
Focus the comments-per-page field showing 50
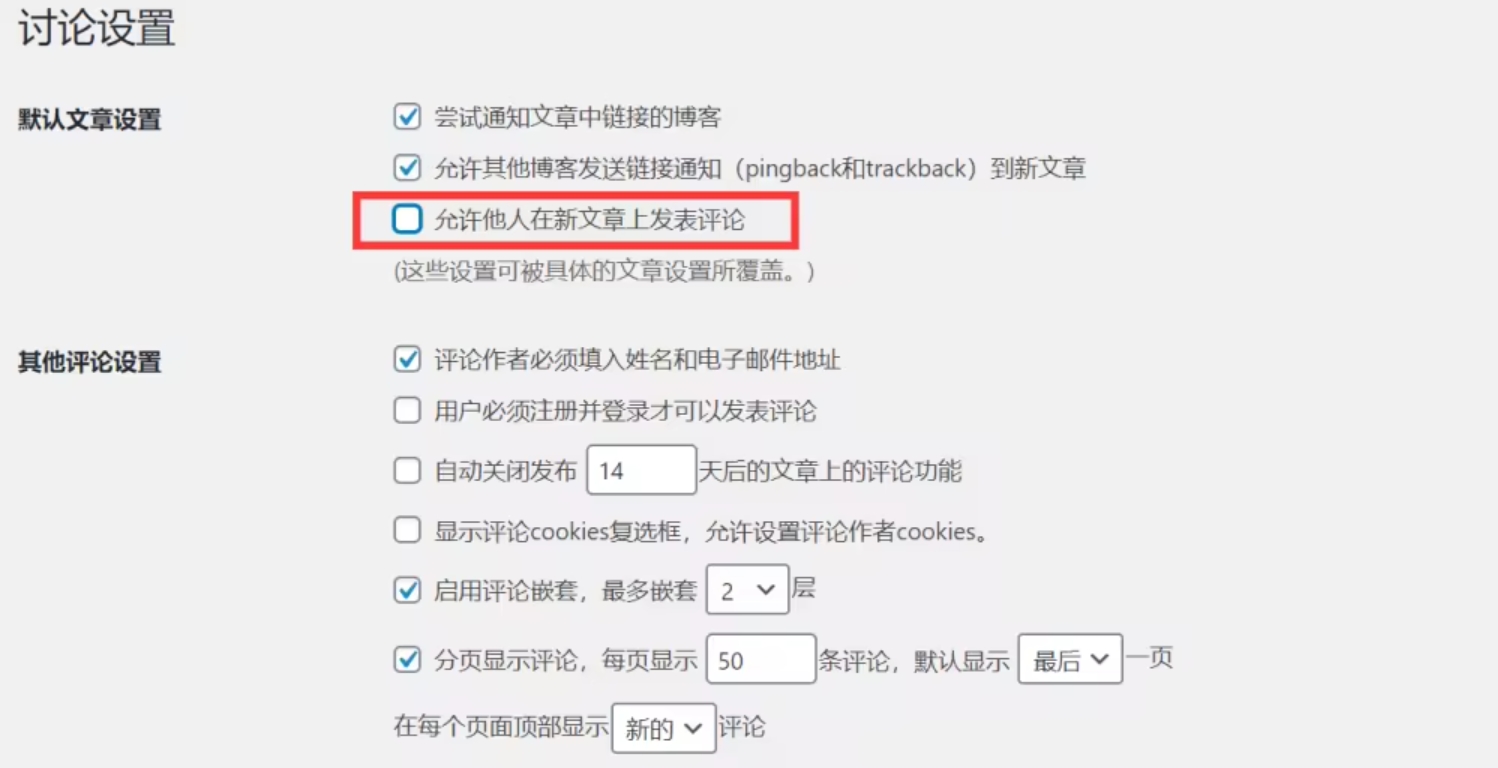(761, 659)
